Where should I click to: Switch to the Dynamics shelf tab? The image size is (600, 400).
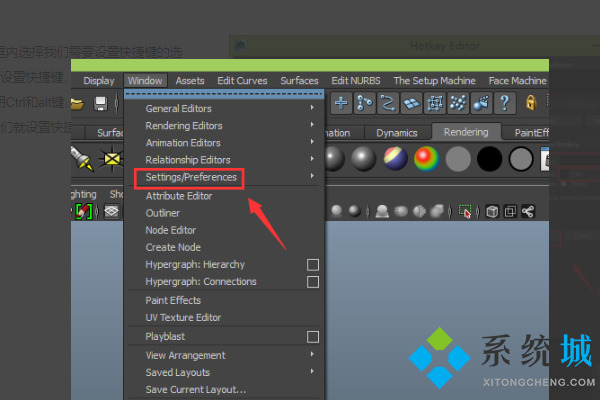(397, 132)
